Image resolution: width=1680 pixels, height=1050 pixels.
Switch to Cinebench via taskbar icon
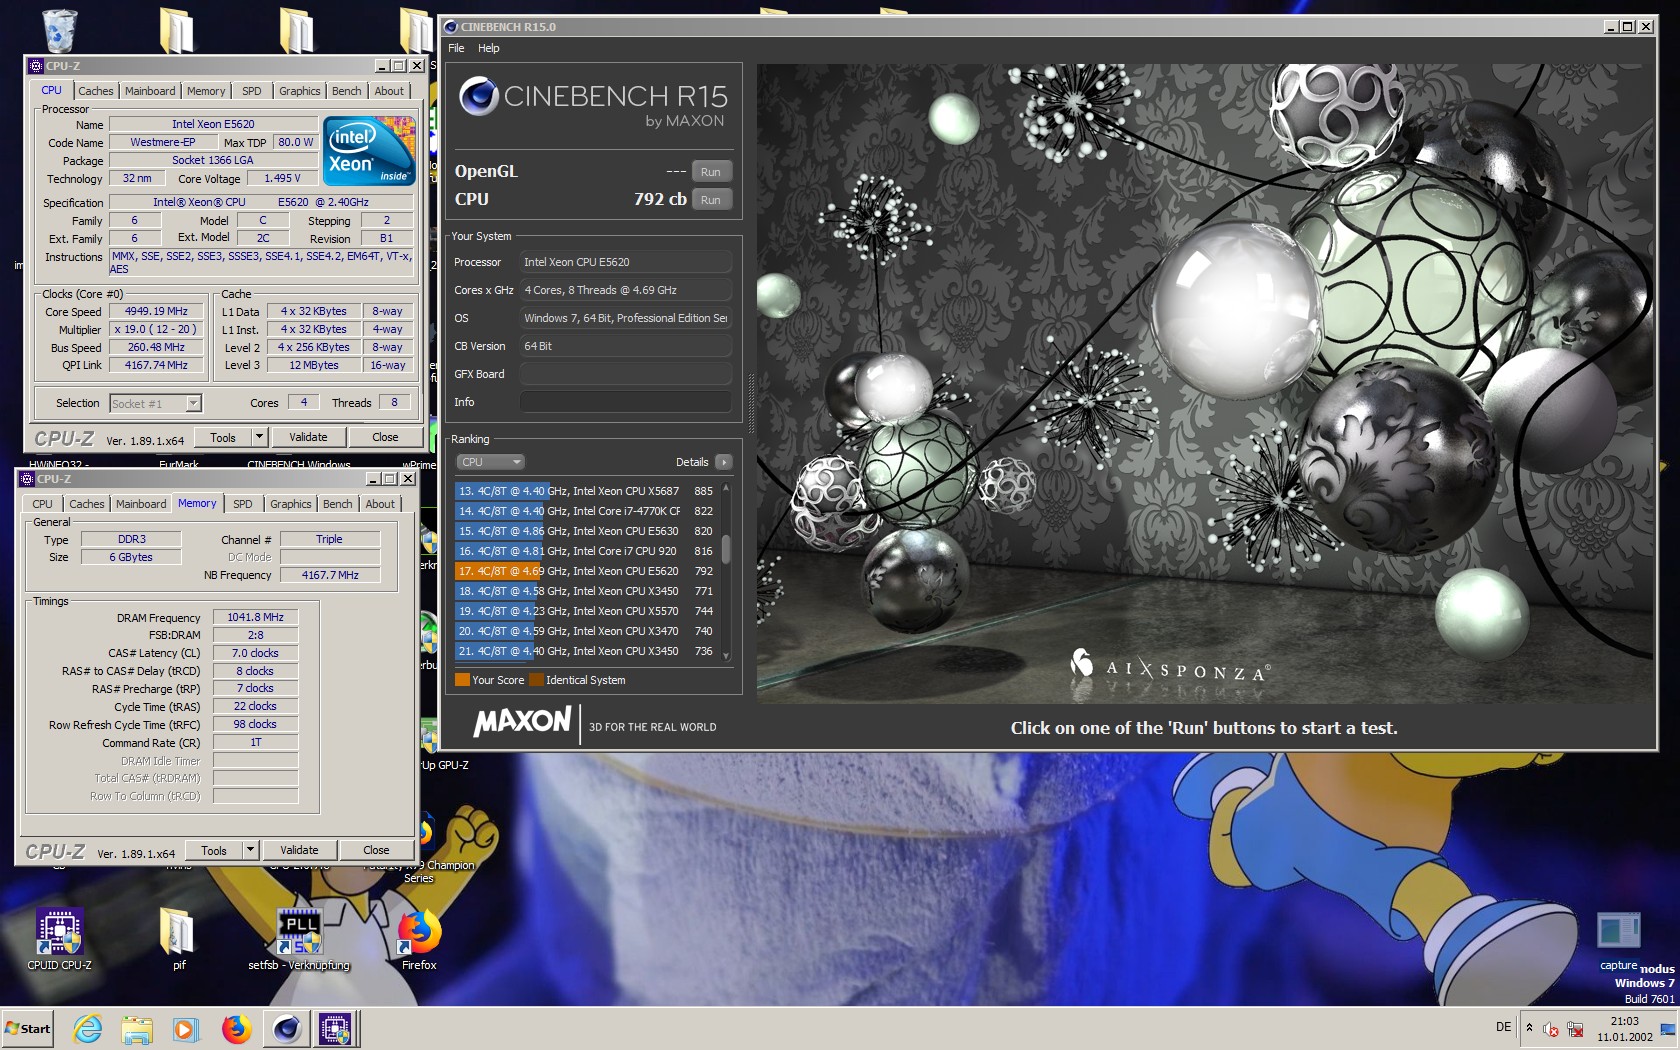287,1029
